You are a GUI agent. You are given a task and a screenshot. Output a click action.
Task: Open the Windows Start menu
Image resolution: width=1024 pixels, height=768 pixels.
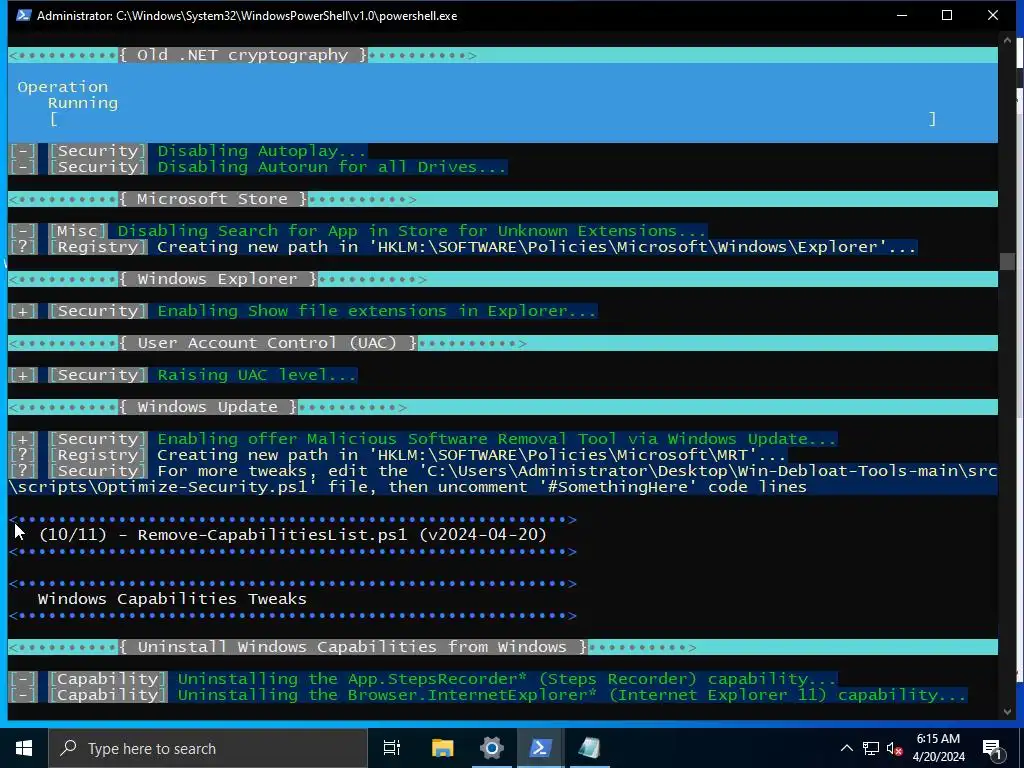point(24,748)
